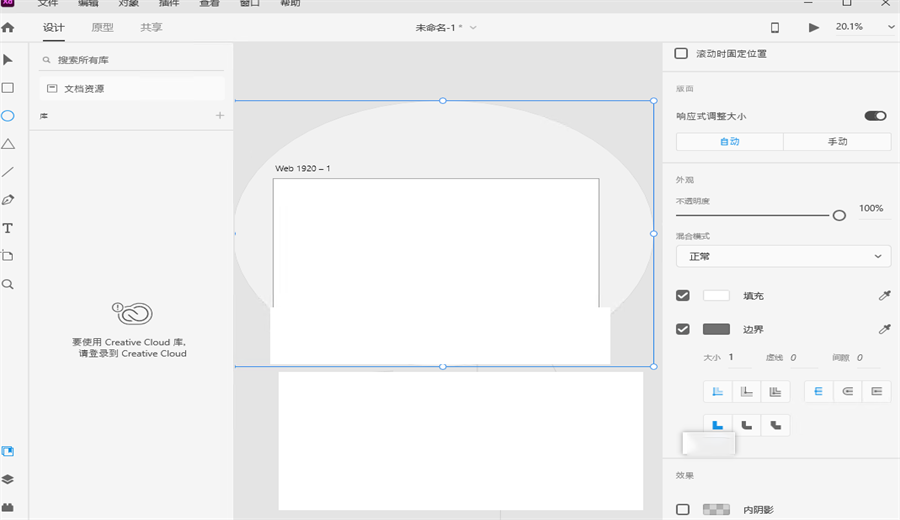
Task: Select the Polygon triangle tool
Action: pos(8,144)
